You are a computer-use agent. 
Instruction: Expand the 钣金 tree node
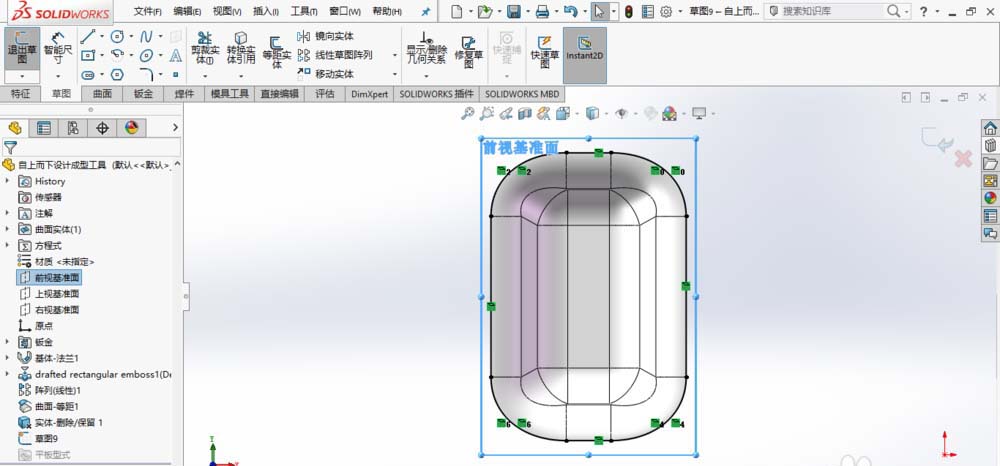(x=8, y=342)
